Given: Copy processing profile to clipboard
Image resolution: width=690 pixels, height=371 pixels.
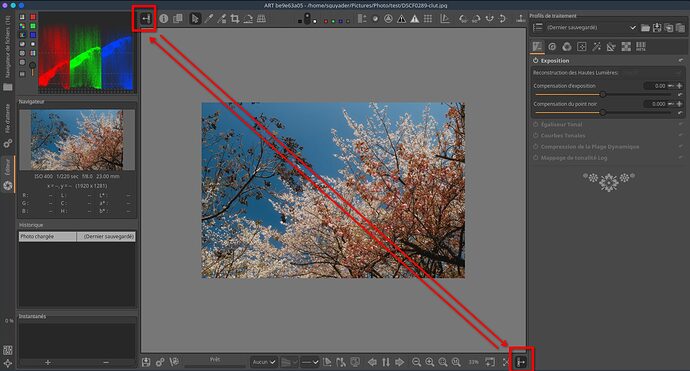Looking at the screenshot, I should (668, 28).
